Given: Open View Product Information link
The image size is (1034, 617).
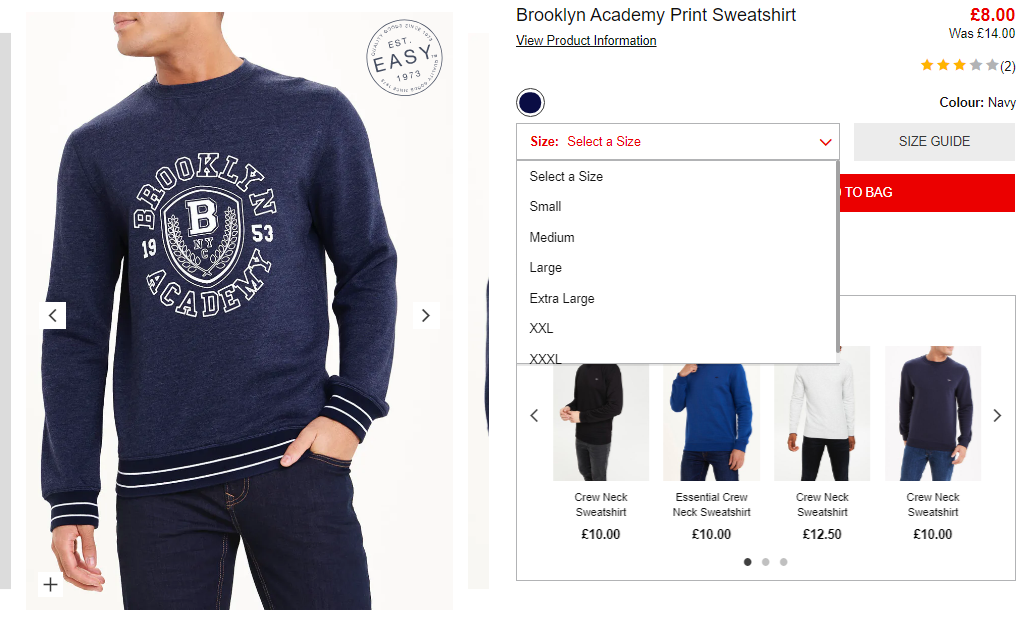Looking at the screenshot, I should pyautogui.click(x=586, y=40).
